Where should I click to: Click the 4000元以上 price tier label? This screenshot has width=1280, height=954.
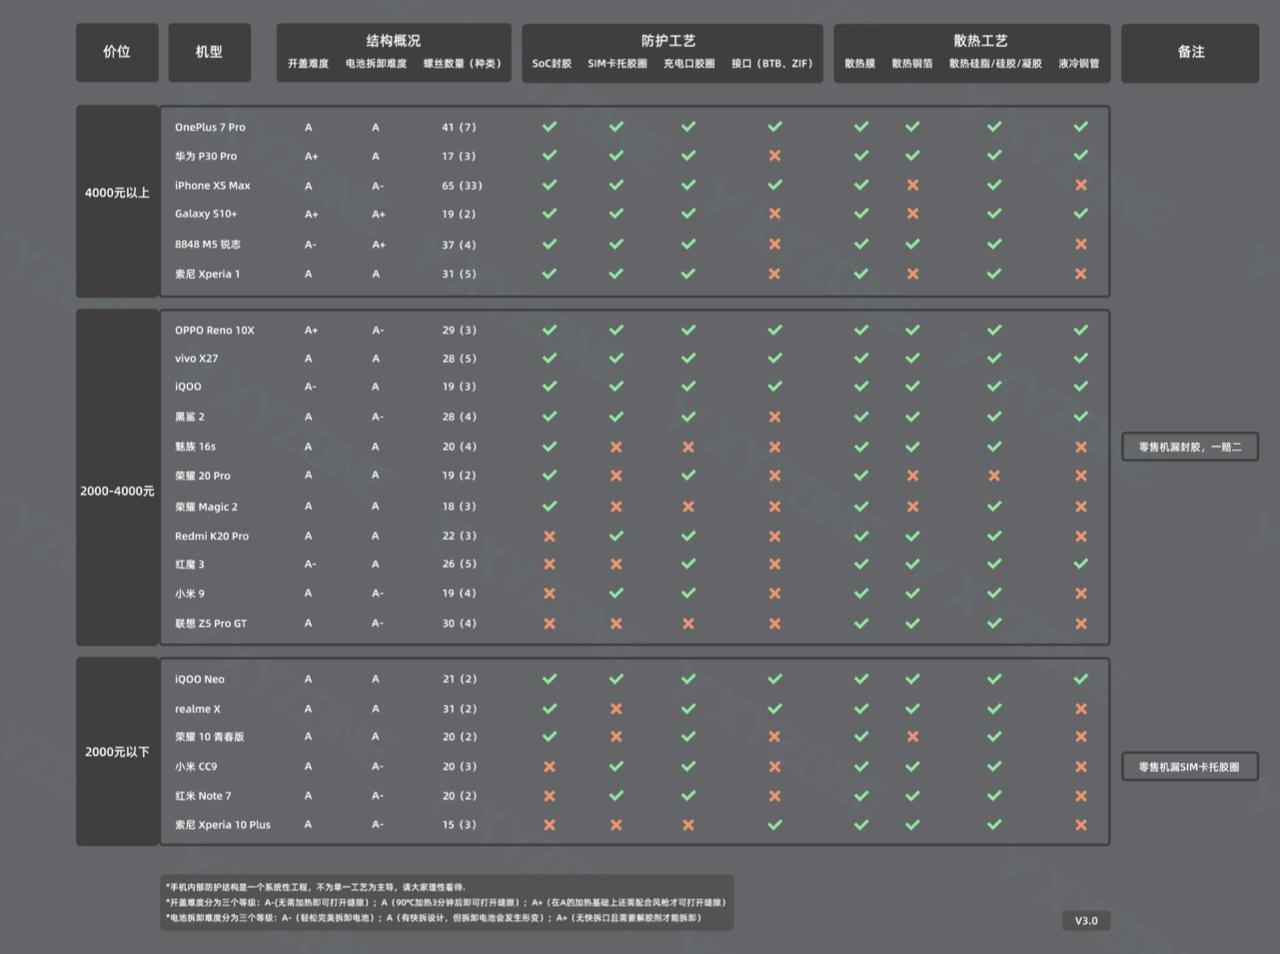point(117,193)
